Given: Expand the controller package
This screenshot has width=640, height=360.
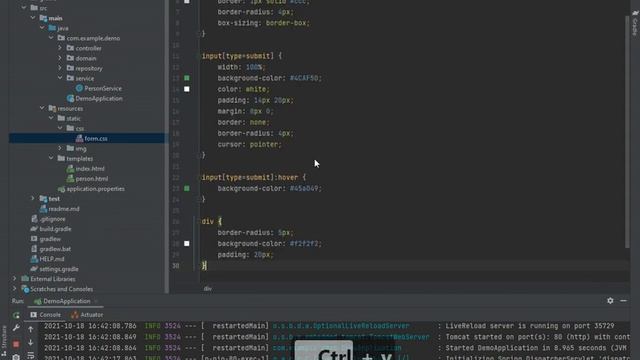Looking at the screenshot, I should point(60,48).
